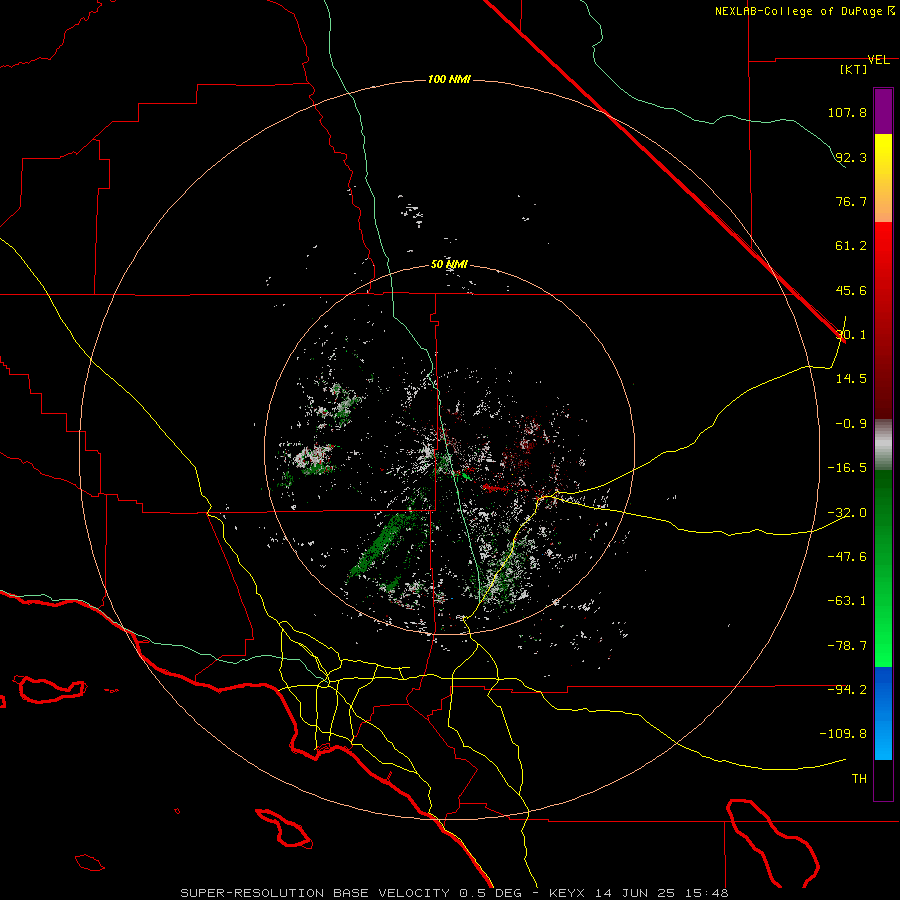Pick the green segment of velocity color bar
The image size is (900, 900).
883,568
